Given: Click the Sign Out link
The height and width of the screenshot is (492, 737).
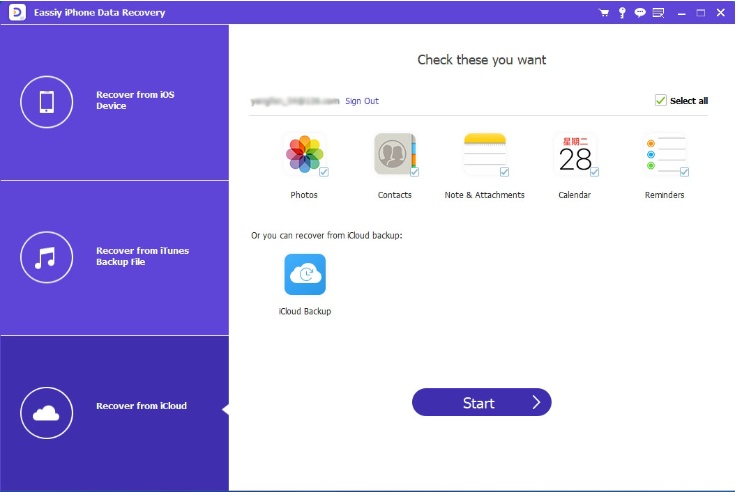Looking at the screenshot, I should click(362, 101).
